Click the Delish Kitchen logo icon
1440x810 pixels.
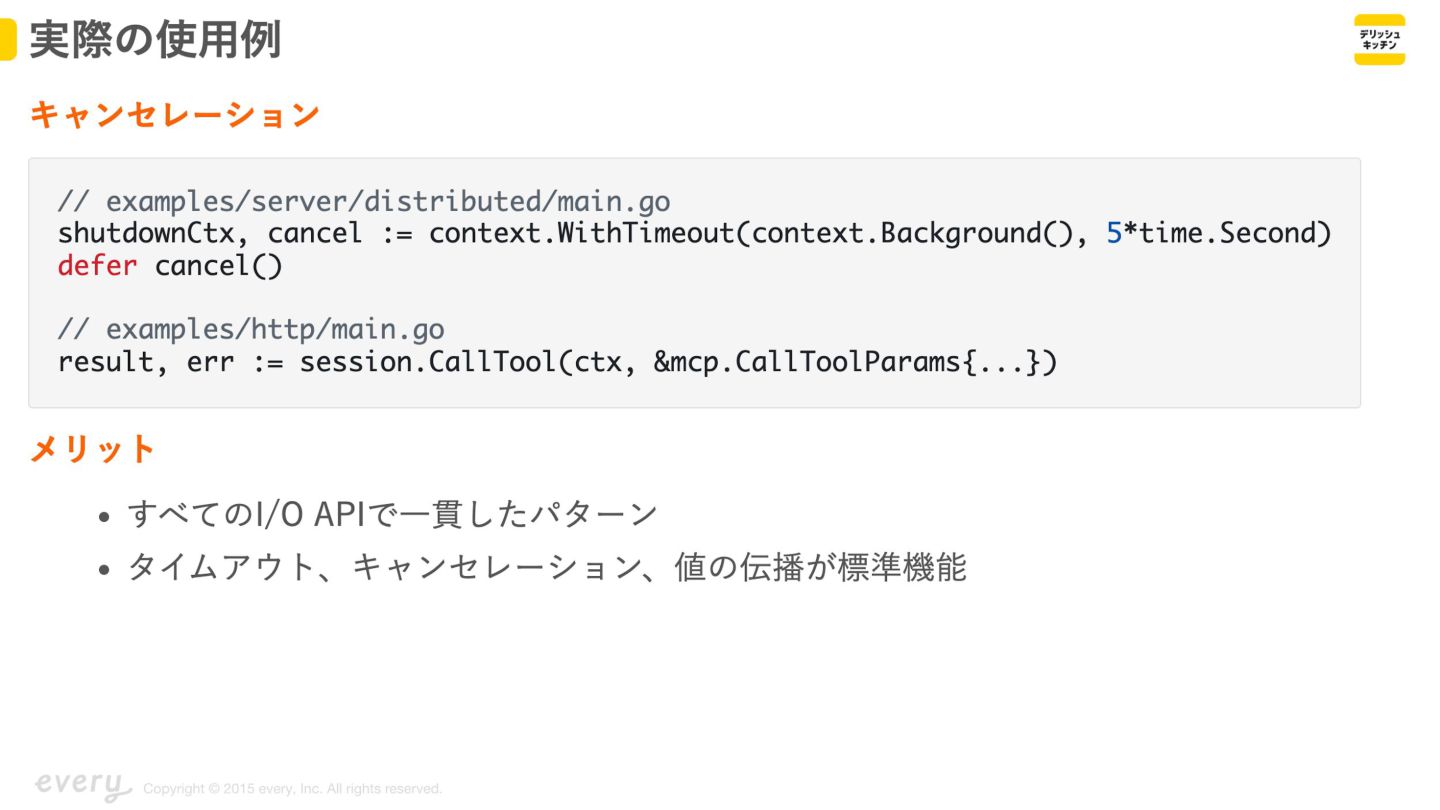(1379, 40)
